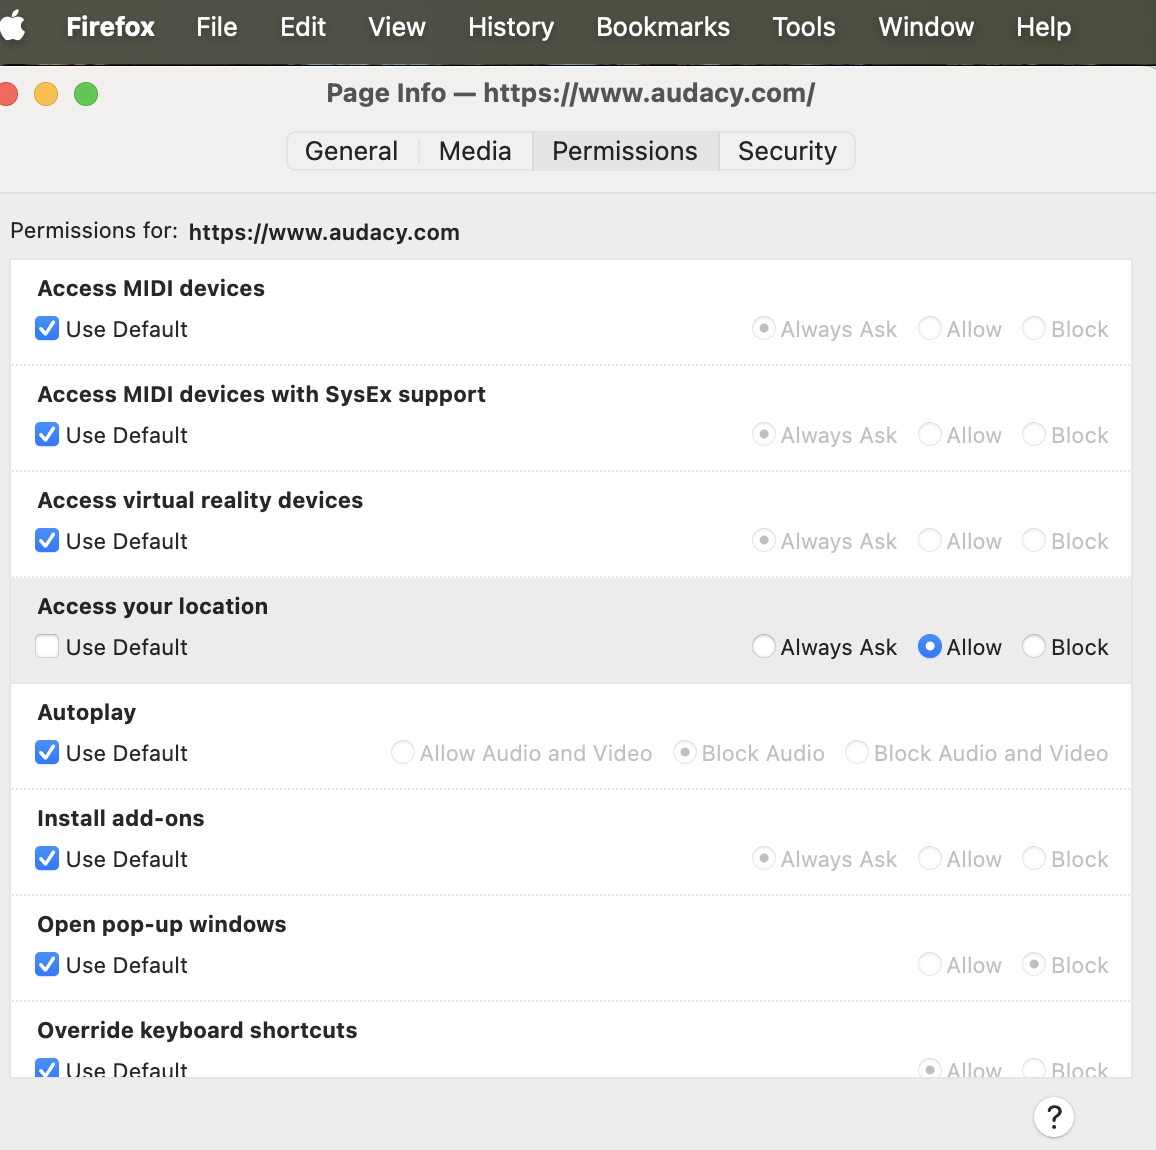
Task: Switch to the General tab
Action: point(351,151)
